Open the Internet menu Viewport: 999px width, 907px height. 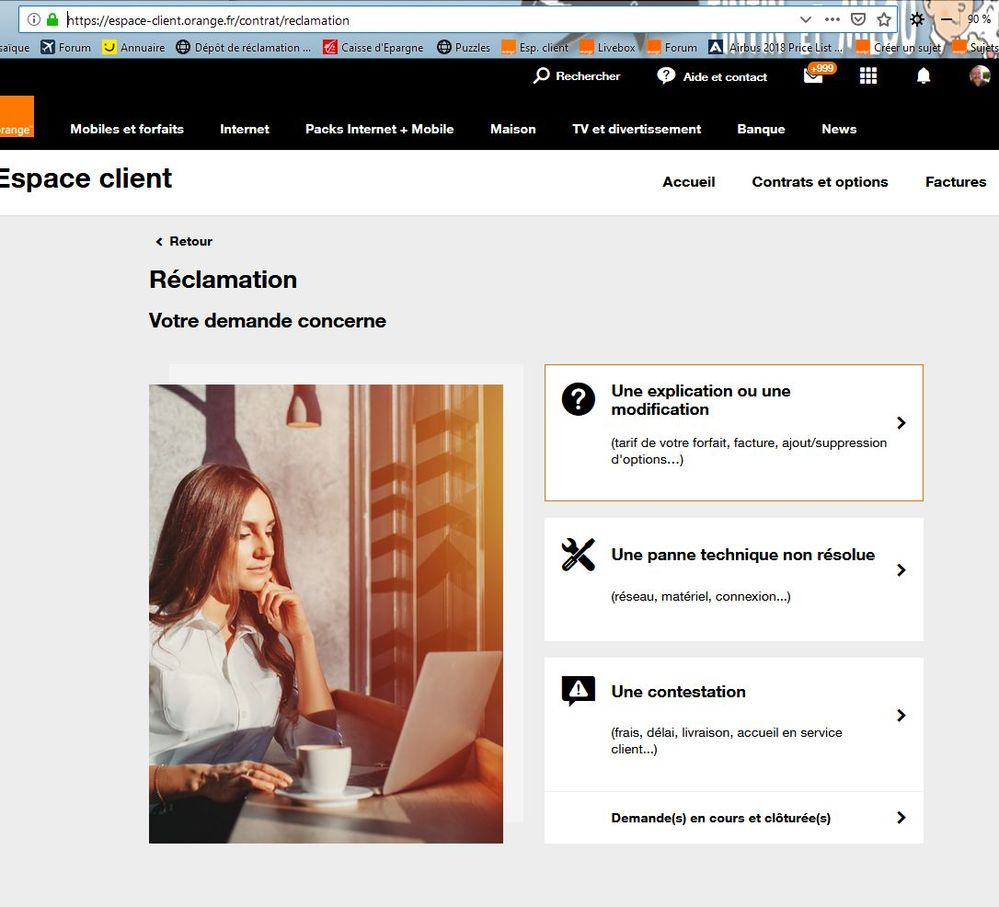[245, 129]
